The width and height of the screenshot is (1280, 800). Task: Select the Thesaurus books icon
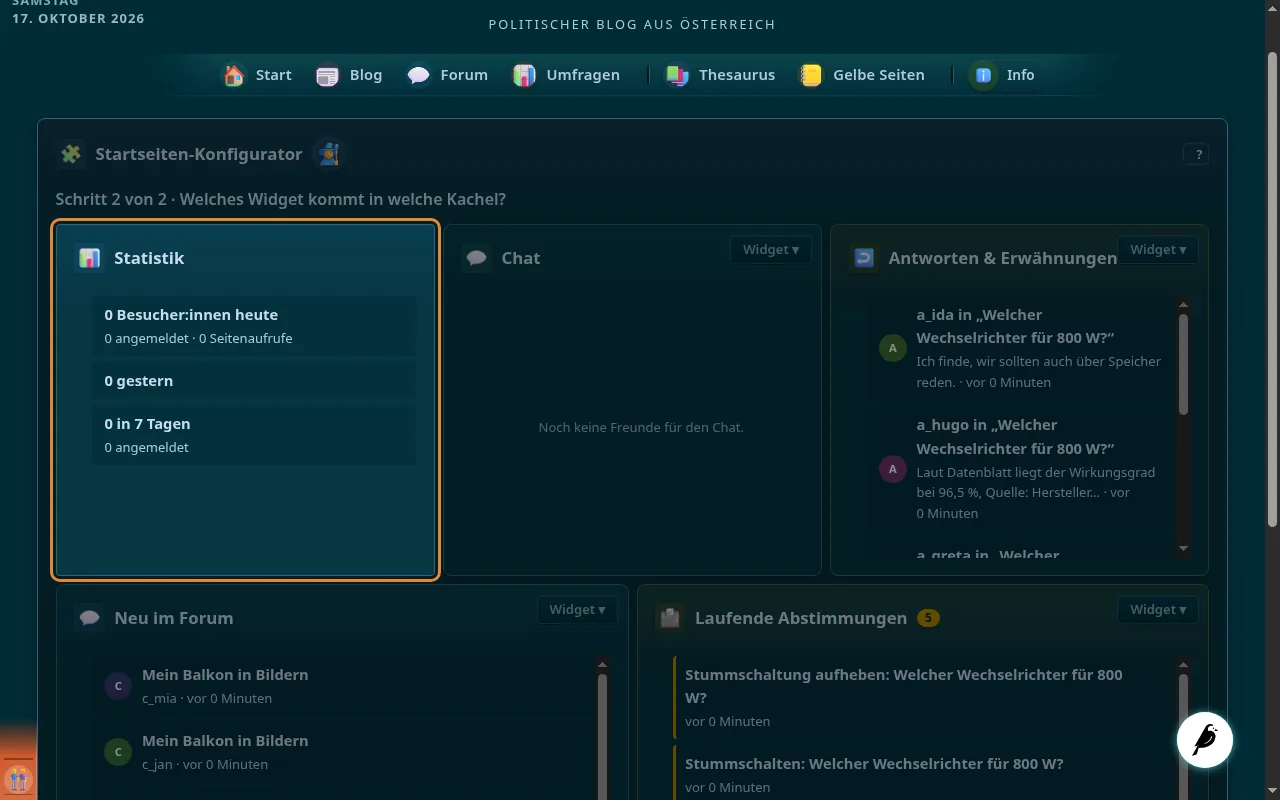click(x=678, y=75)
